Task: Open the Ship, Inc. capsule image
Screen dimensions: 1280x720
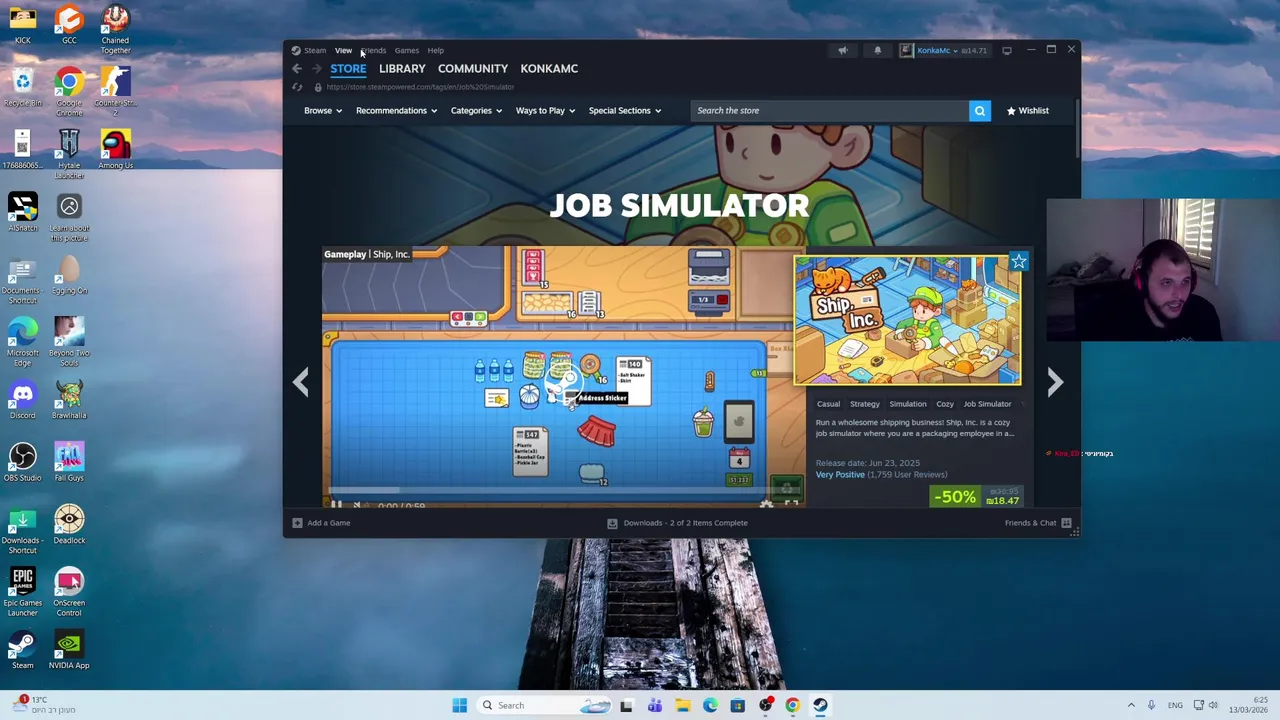Action: pos(908,320)
